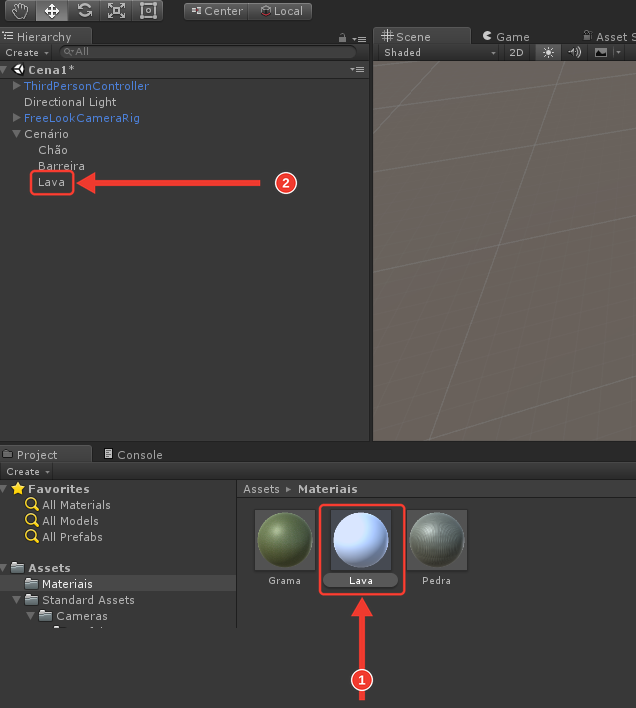Collapse the Cameras folder
Viewport: 636px width, 708px height.
[31, 616]
